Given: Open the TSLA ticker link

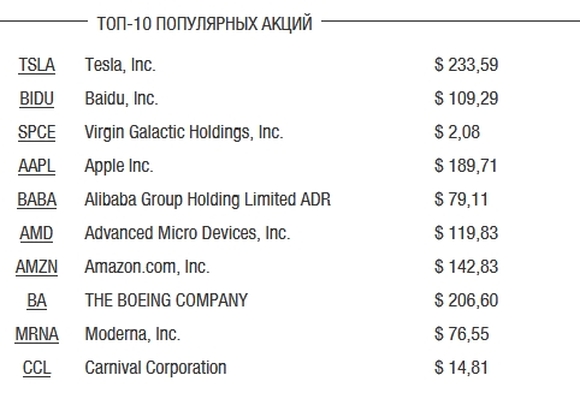Looking at the screenshot, I should [37, 65].
